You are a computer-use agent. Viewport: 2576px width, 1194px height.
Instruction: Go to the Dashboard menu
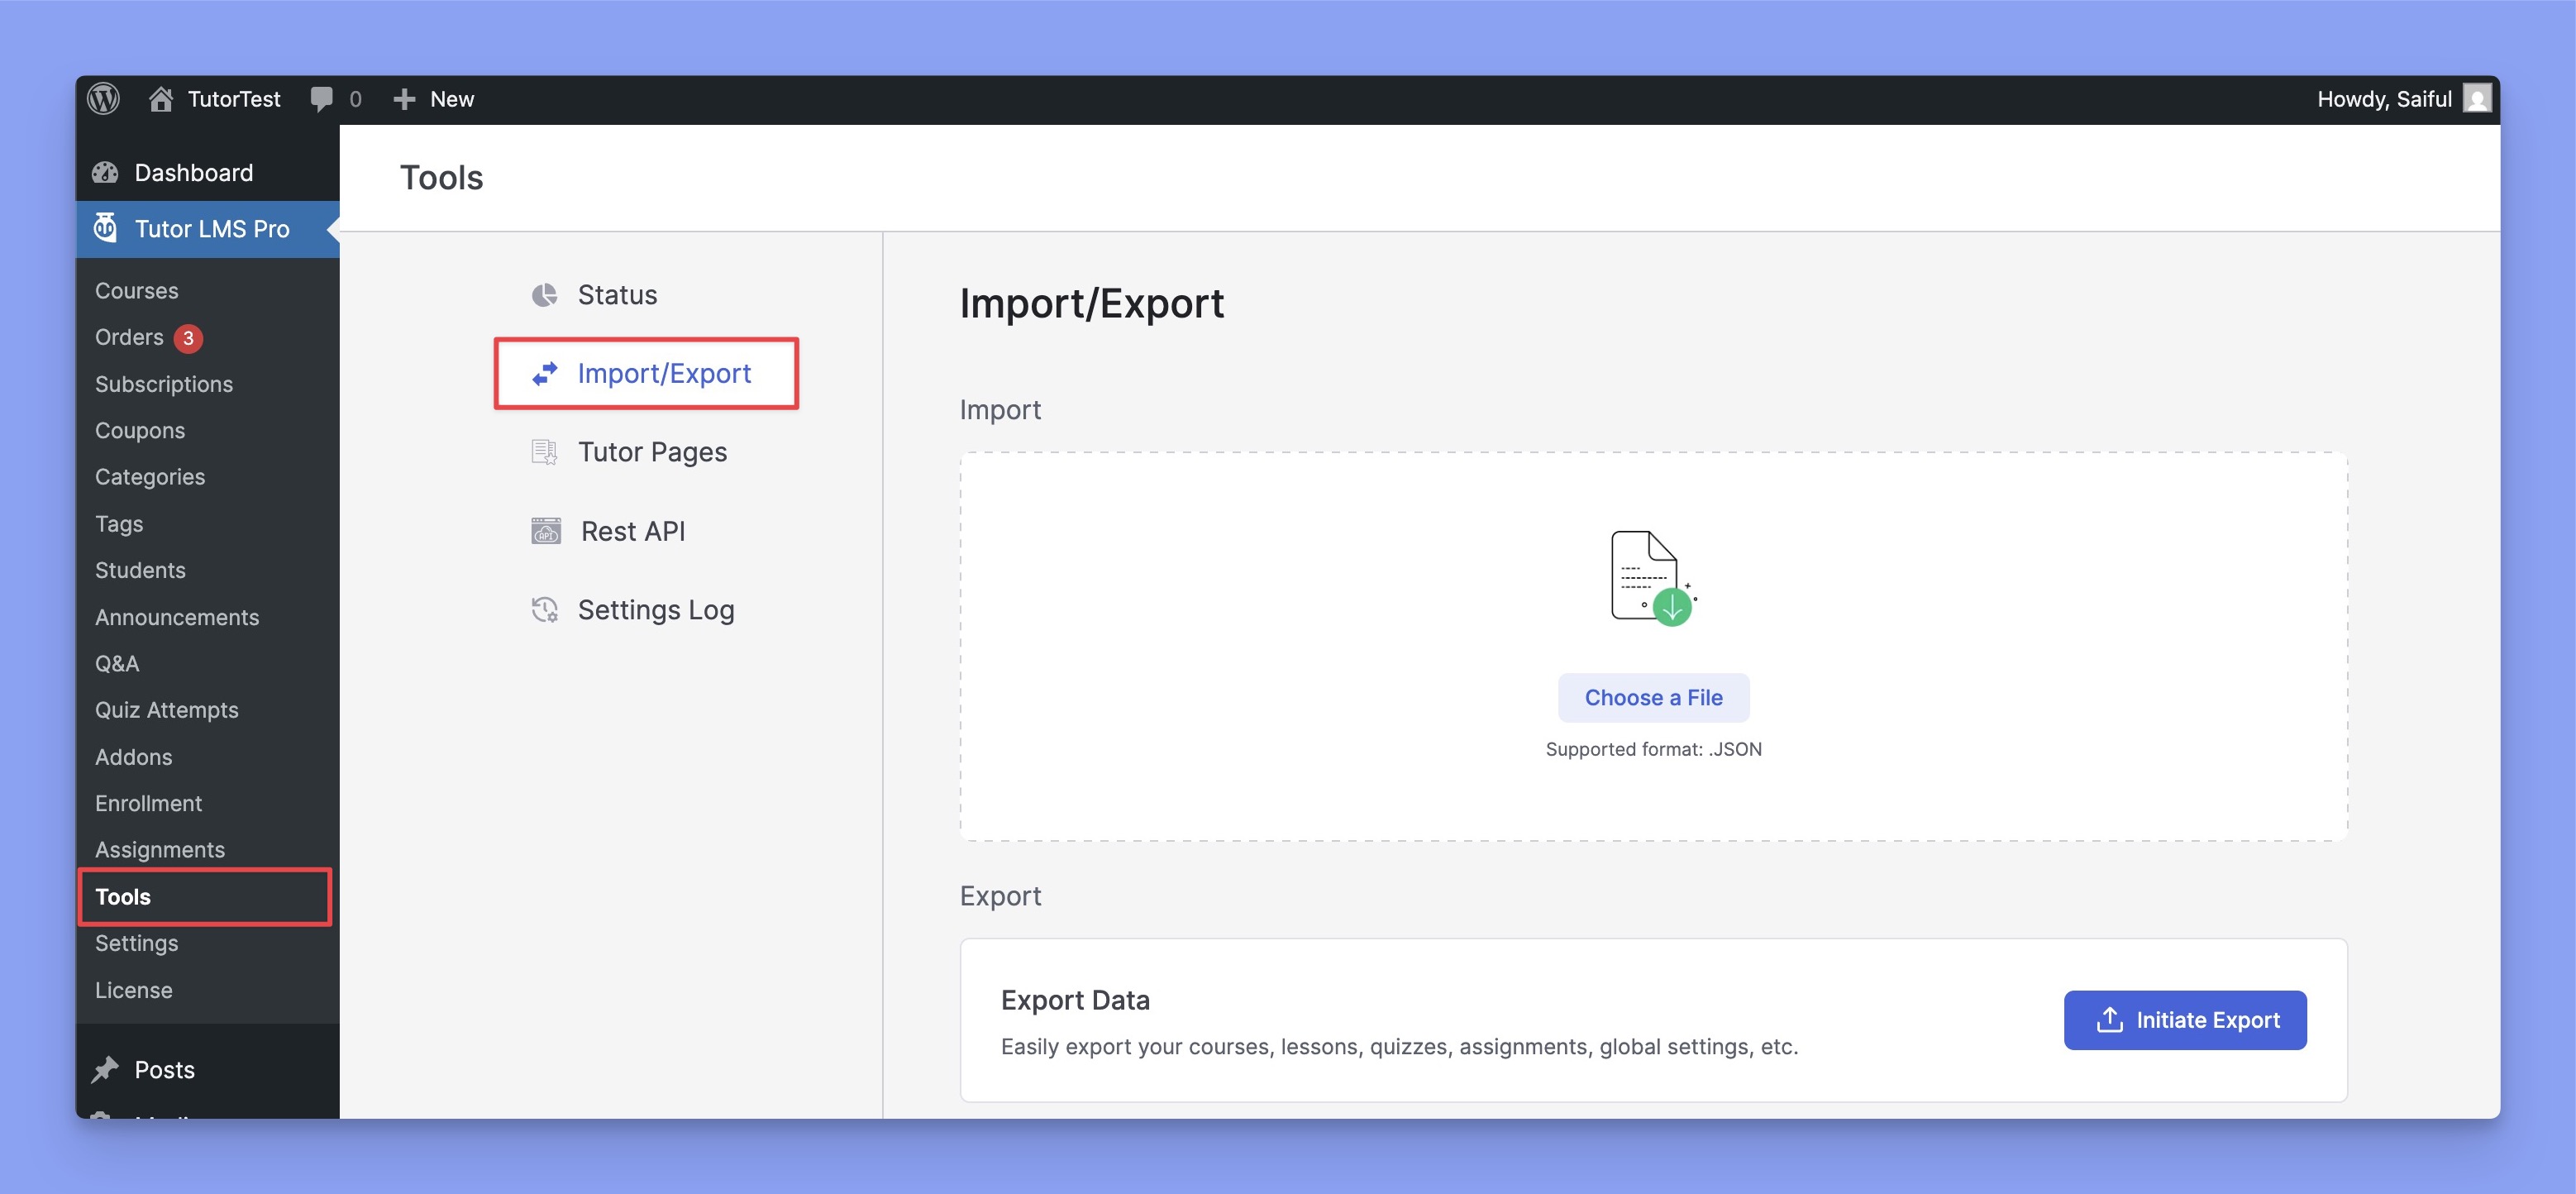(x=208, y=173)
